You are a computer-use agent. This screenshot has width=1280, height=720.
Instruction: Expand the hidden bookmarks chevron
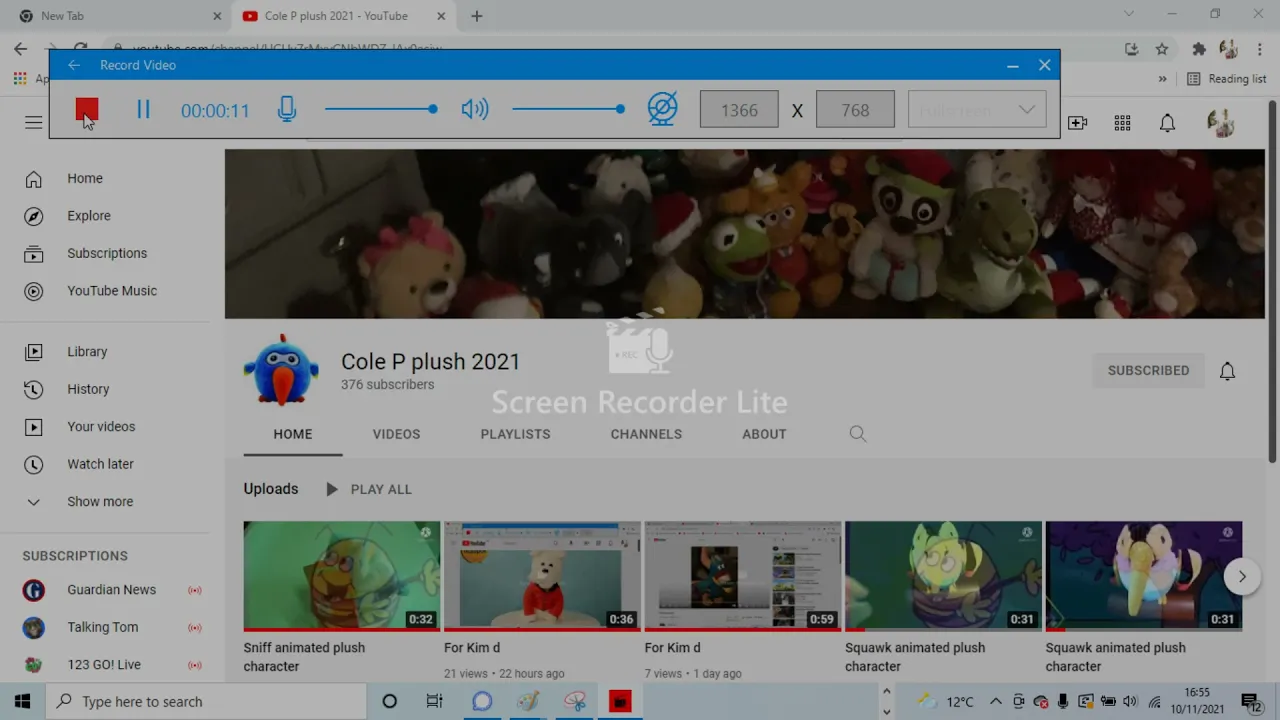(1162, 79)
